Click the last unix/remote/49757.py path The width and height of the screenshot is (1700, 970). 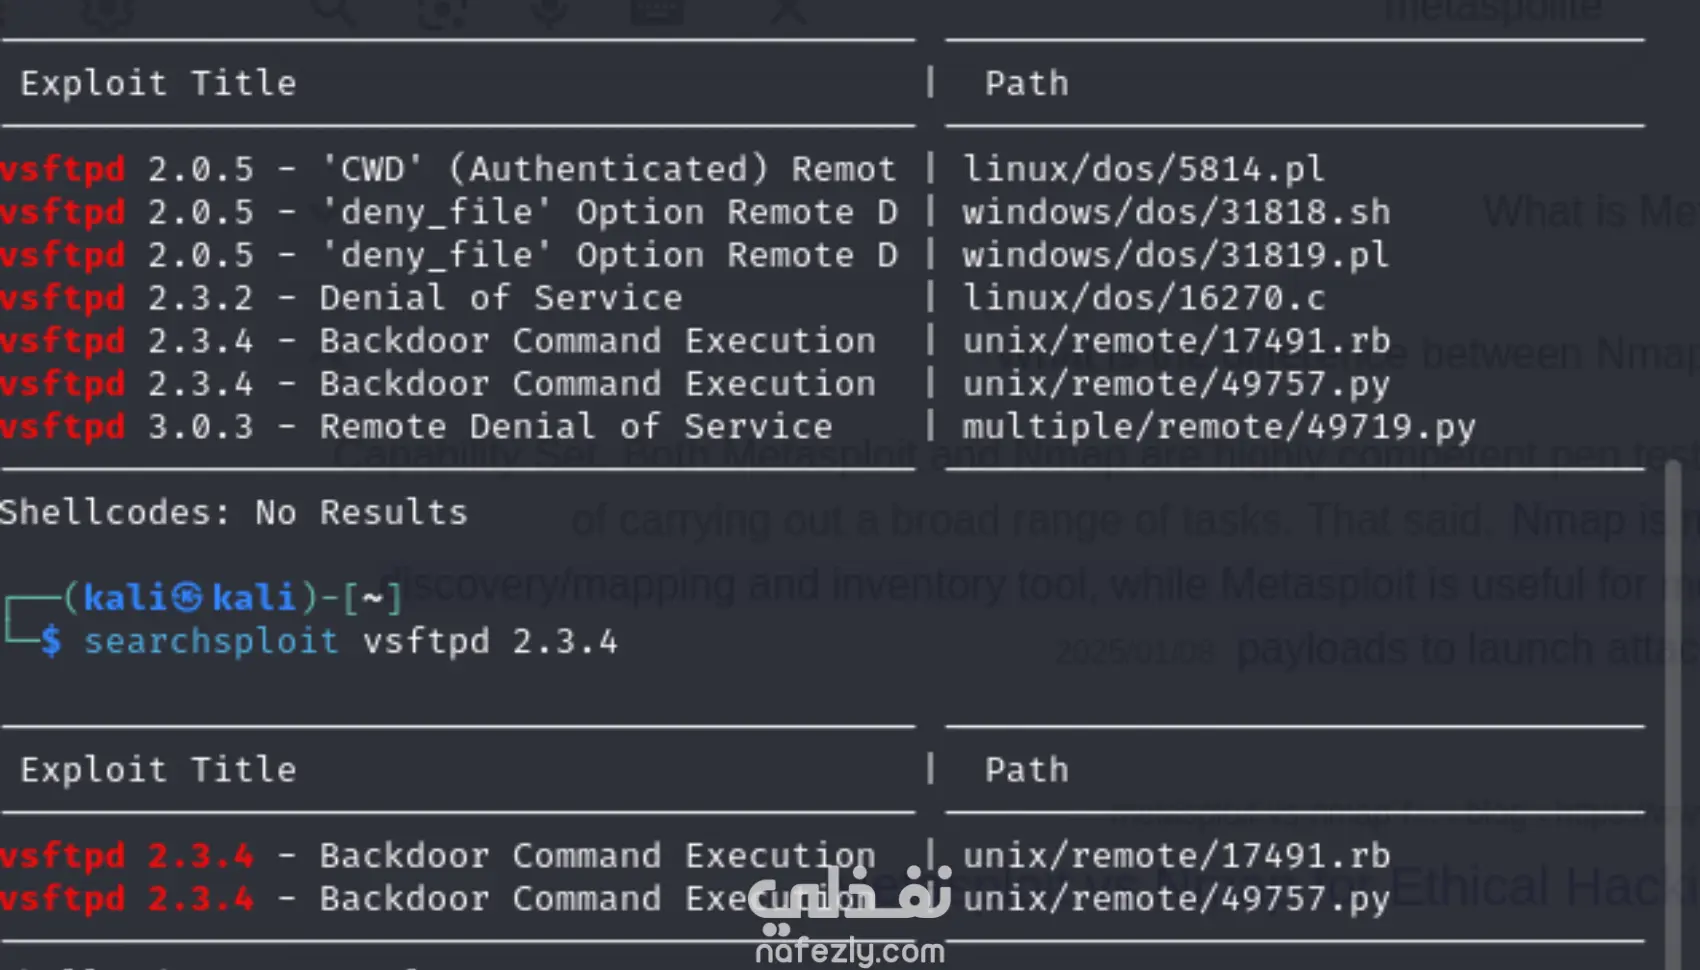[1176, 899]
